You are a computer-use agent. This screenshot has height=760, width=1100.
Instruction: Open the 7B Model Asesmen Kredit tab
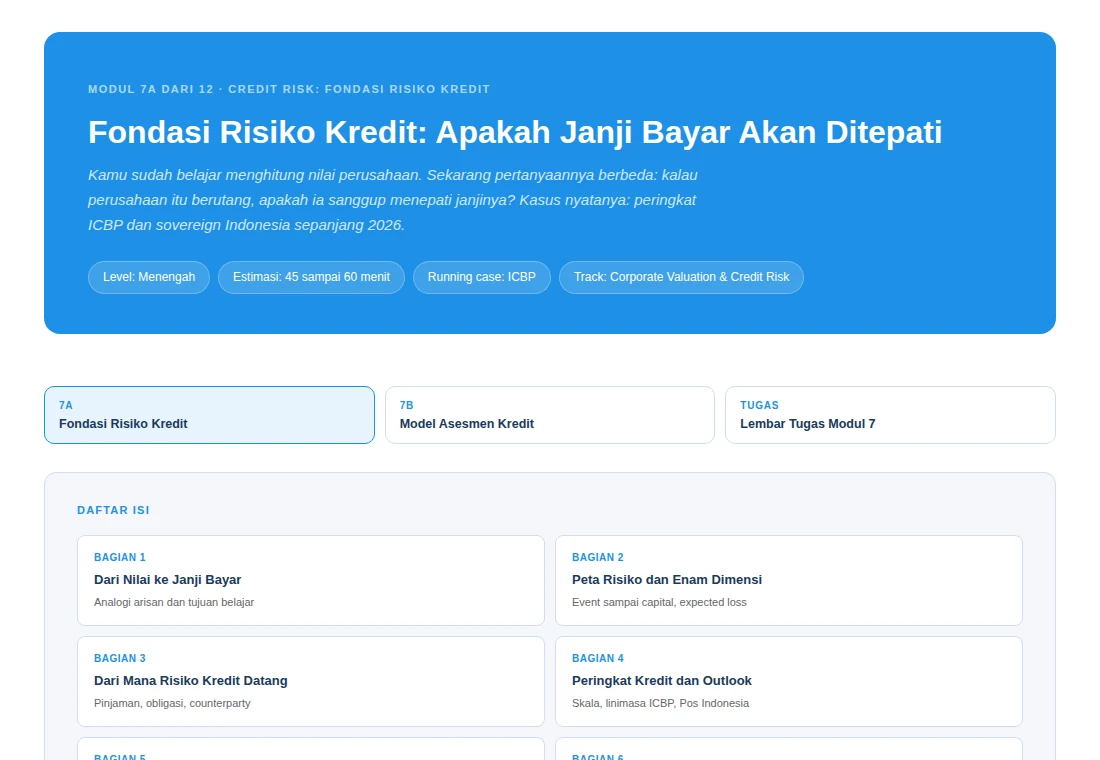549,415
